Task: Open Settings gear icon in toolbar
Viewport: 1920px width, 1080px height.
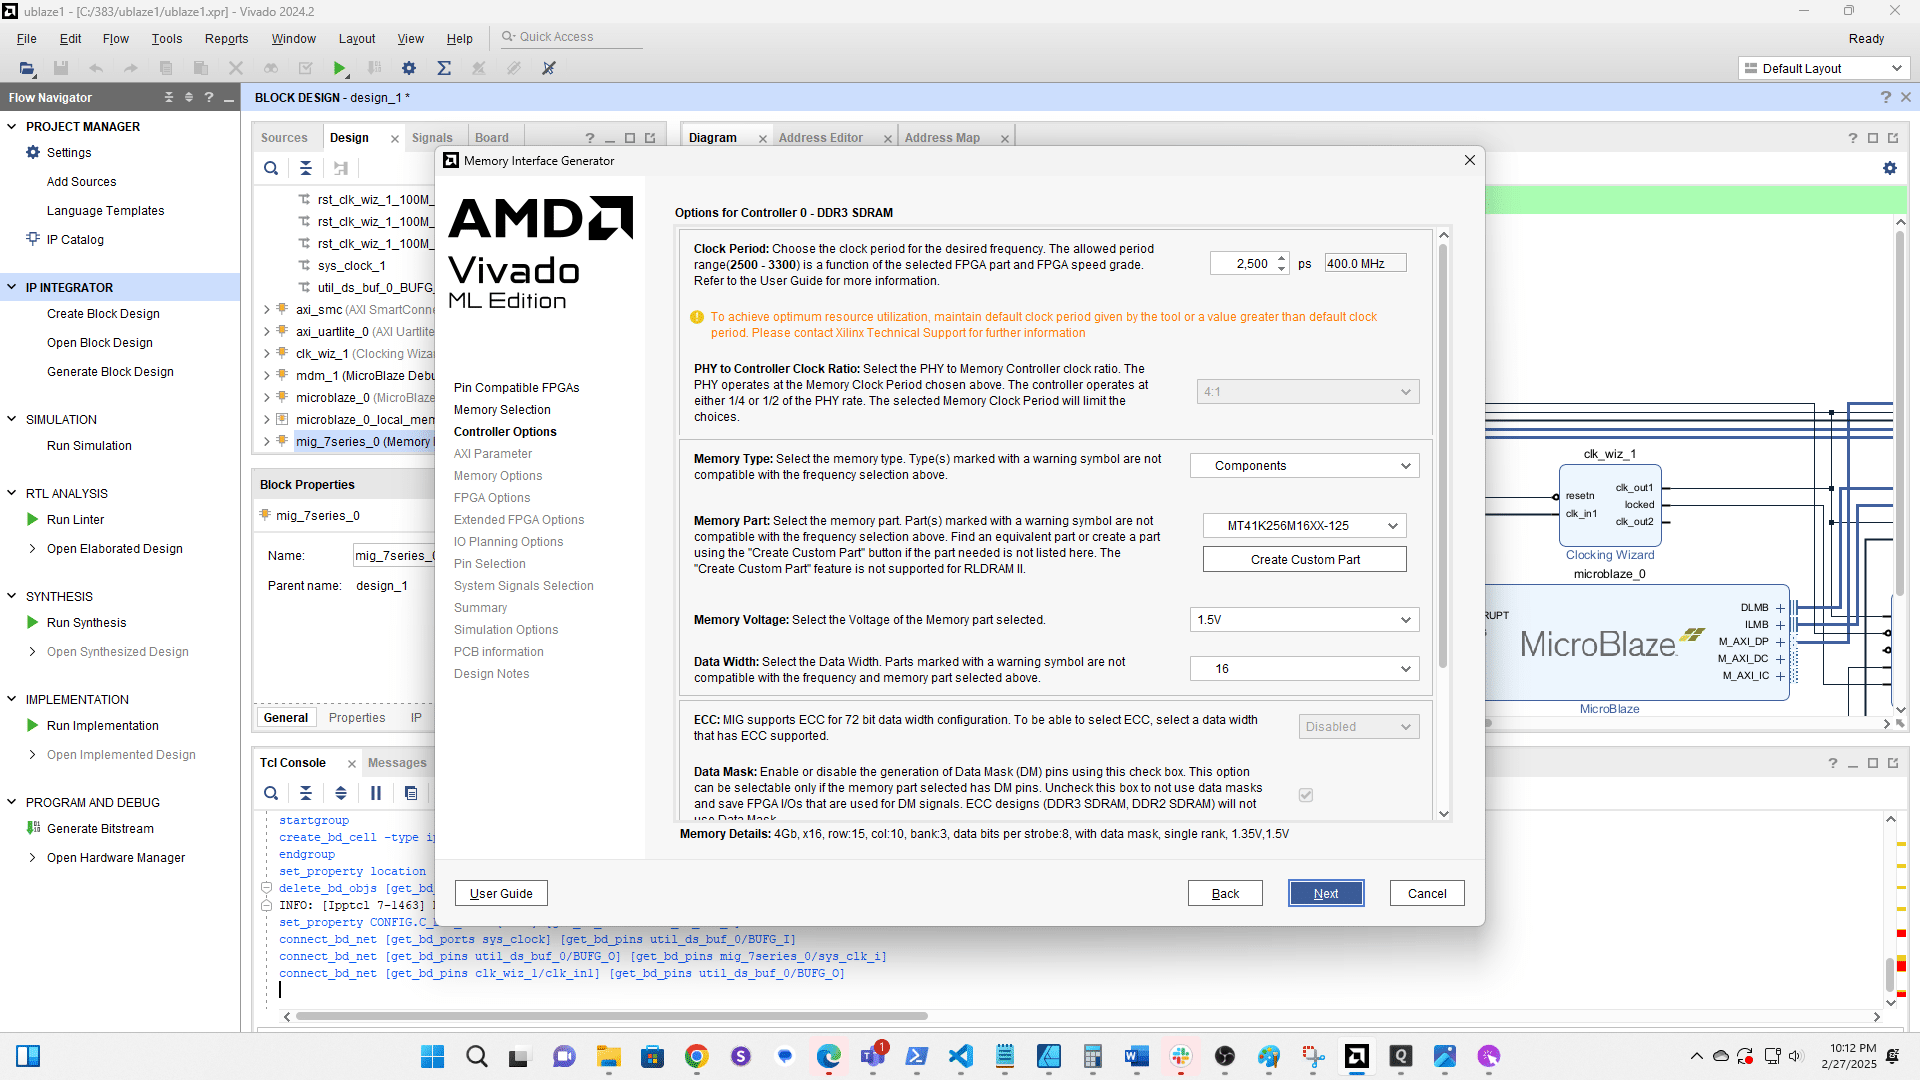Action: click(408, 68)
